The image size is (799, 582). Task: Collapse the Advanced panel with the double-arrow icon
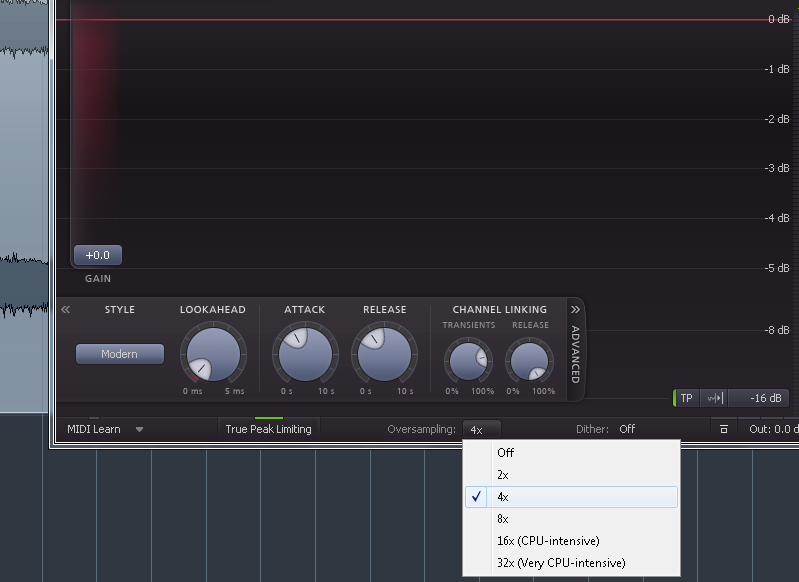coord(575,310)
